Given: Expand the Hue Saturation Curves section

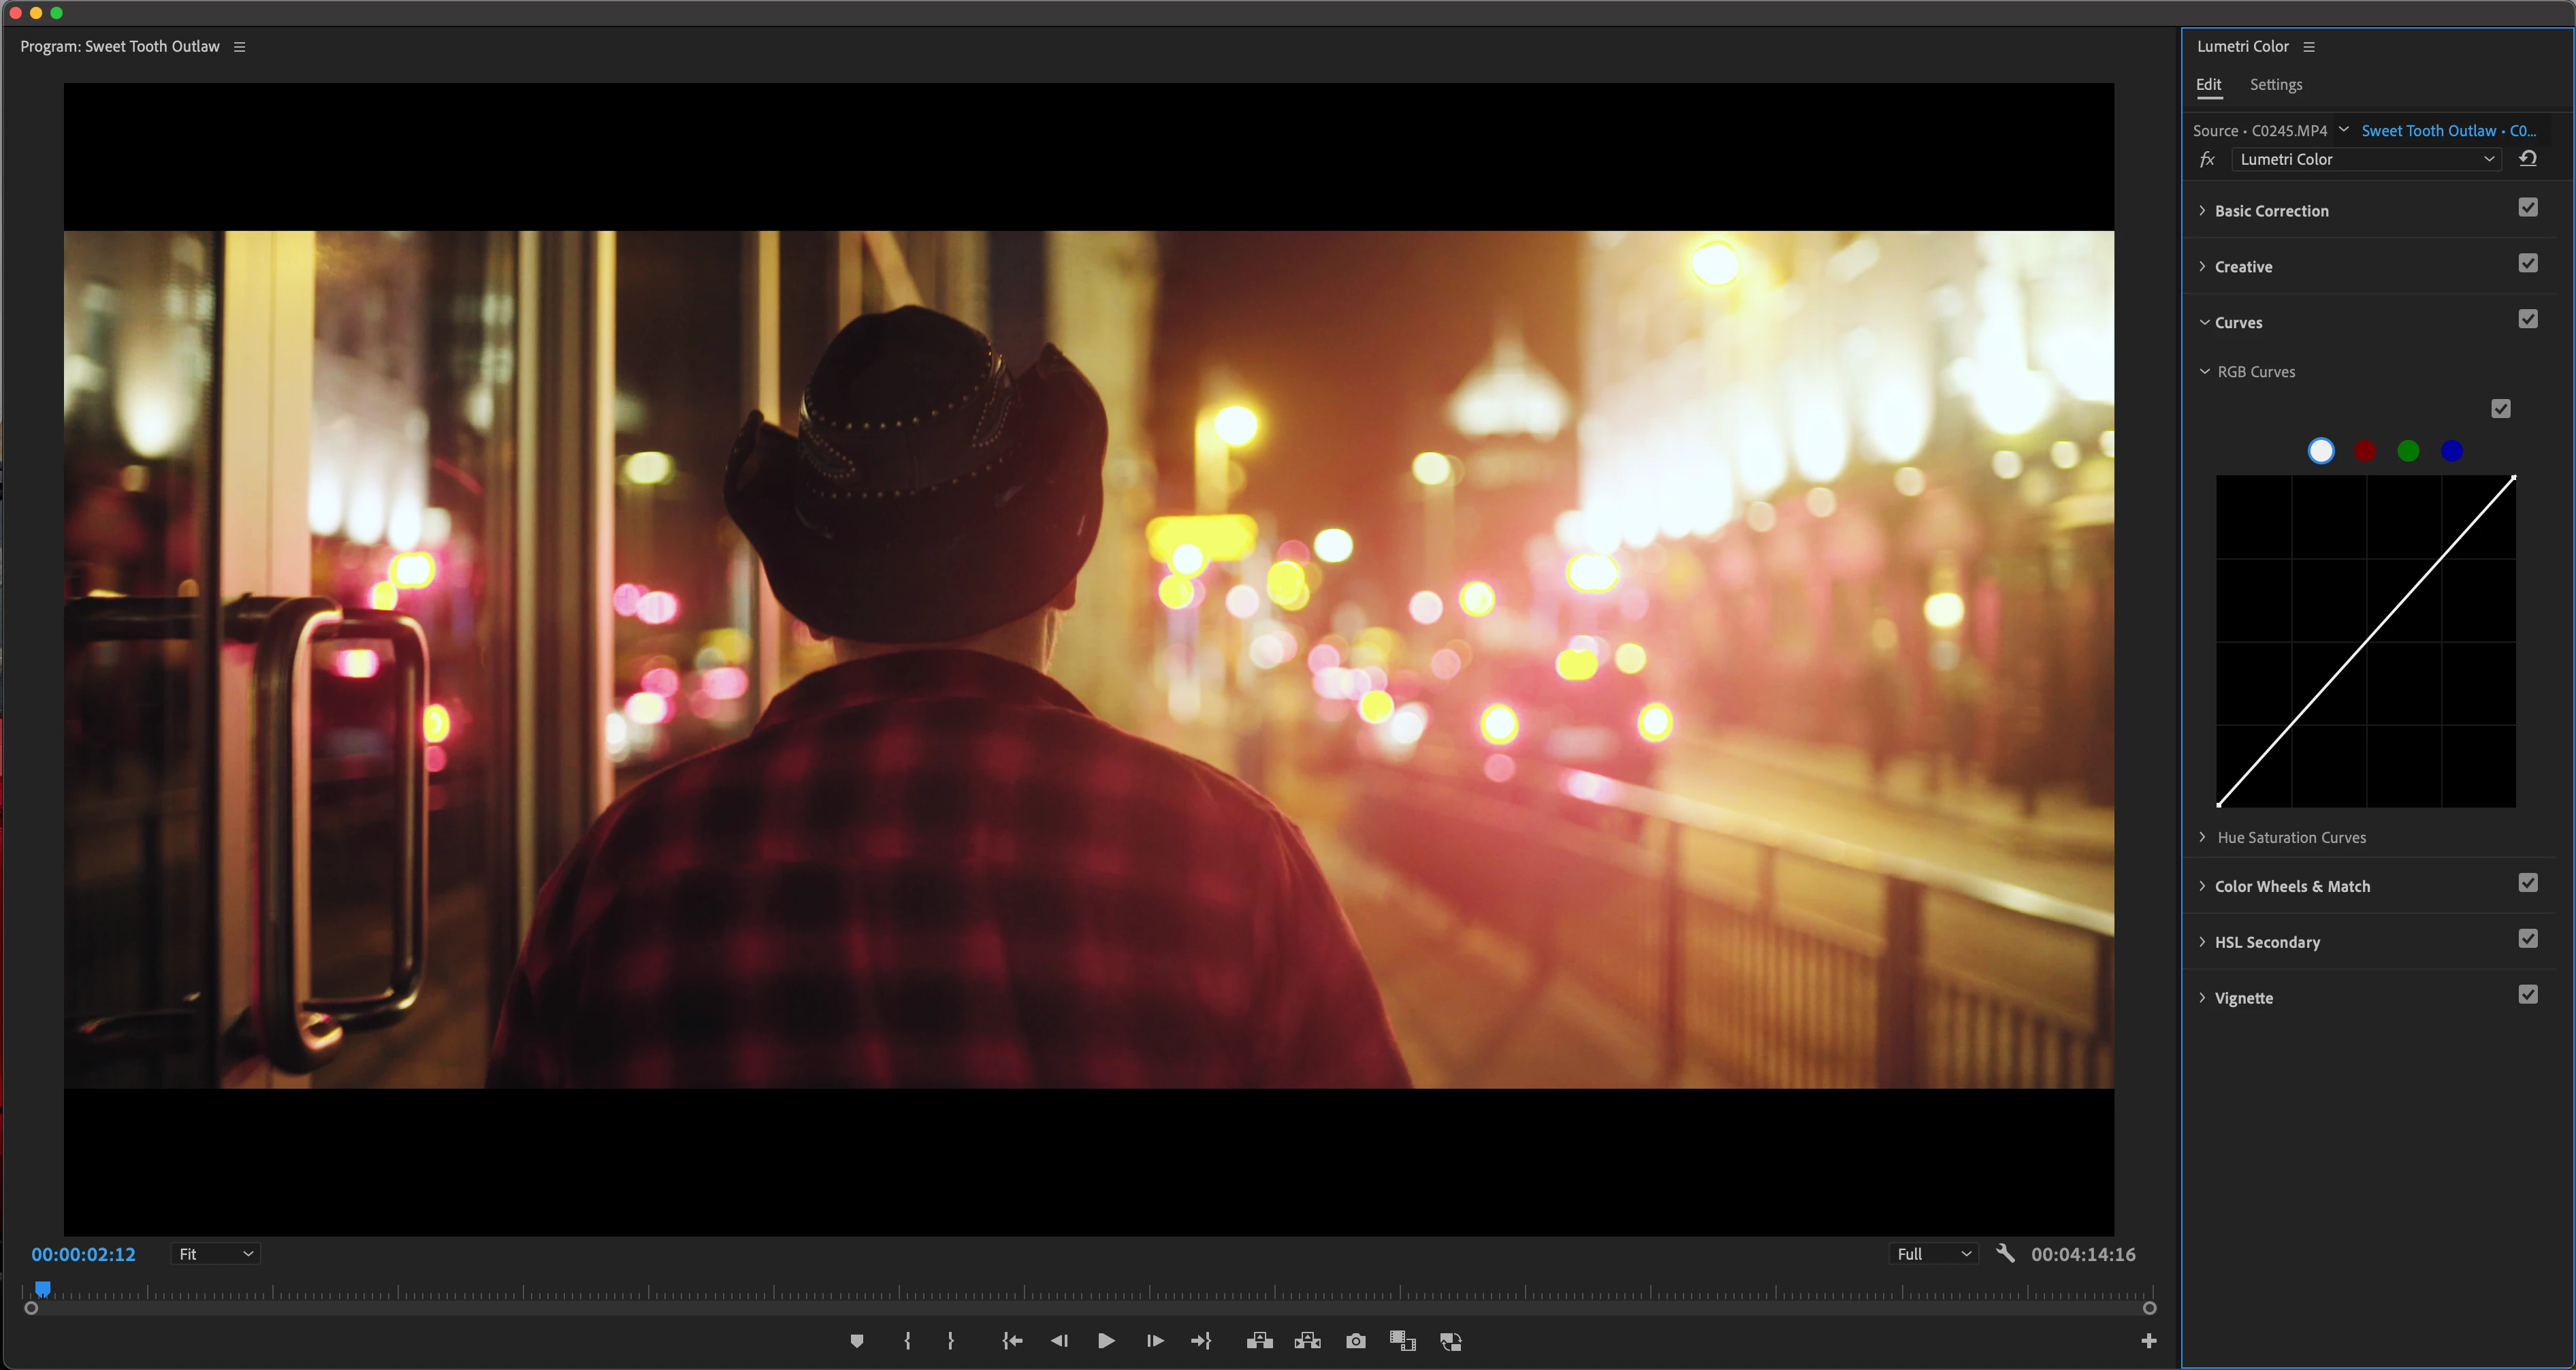Looking at the screenshot, I should (x=2291, y=838).
